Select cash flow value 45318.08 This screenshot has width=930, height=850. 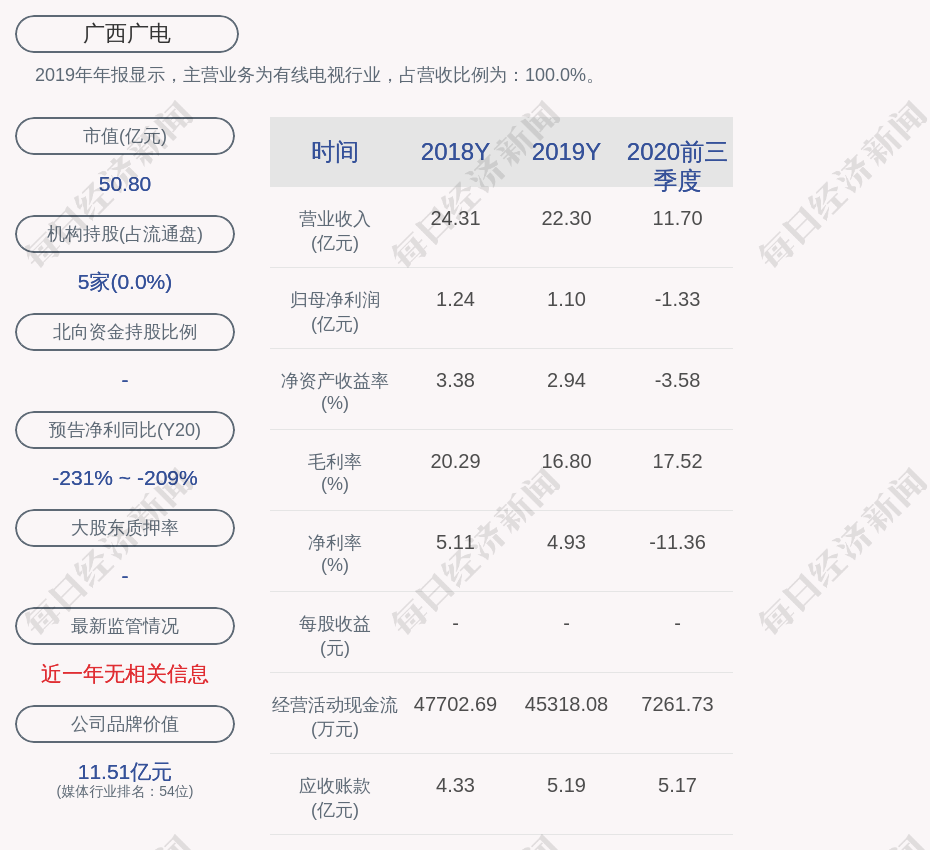(566, 704)
